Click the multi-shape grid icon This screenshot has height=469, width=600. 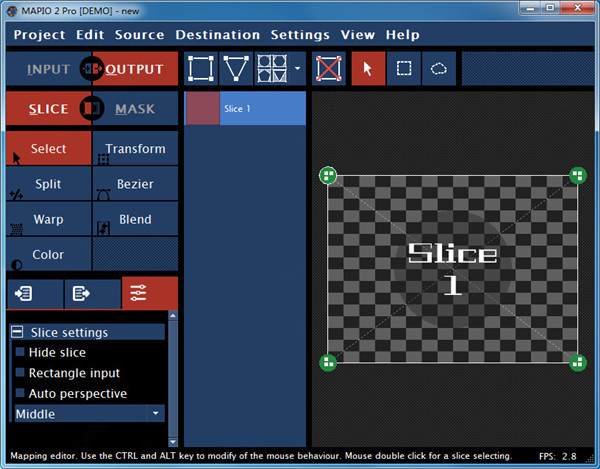click(x=272, y=69)
